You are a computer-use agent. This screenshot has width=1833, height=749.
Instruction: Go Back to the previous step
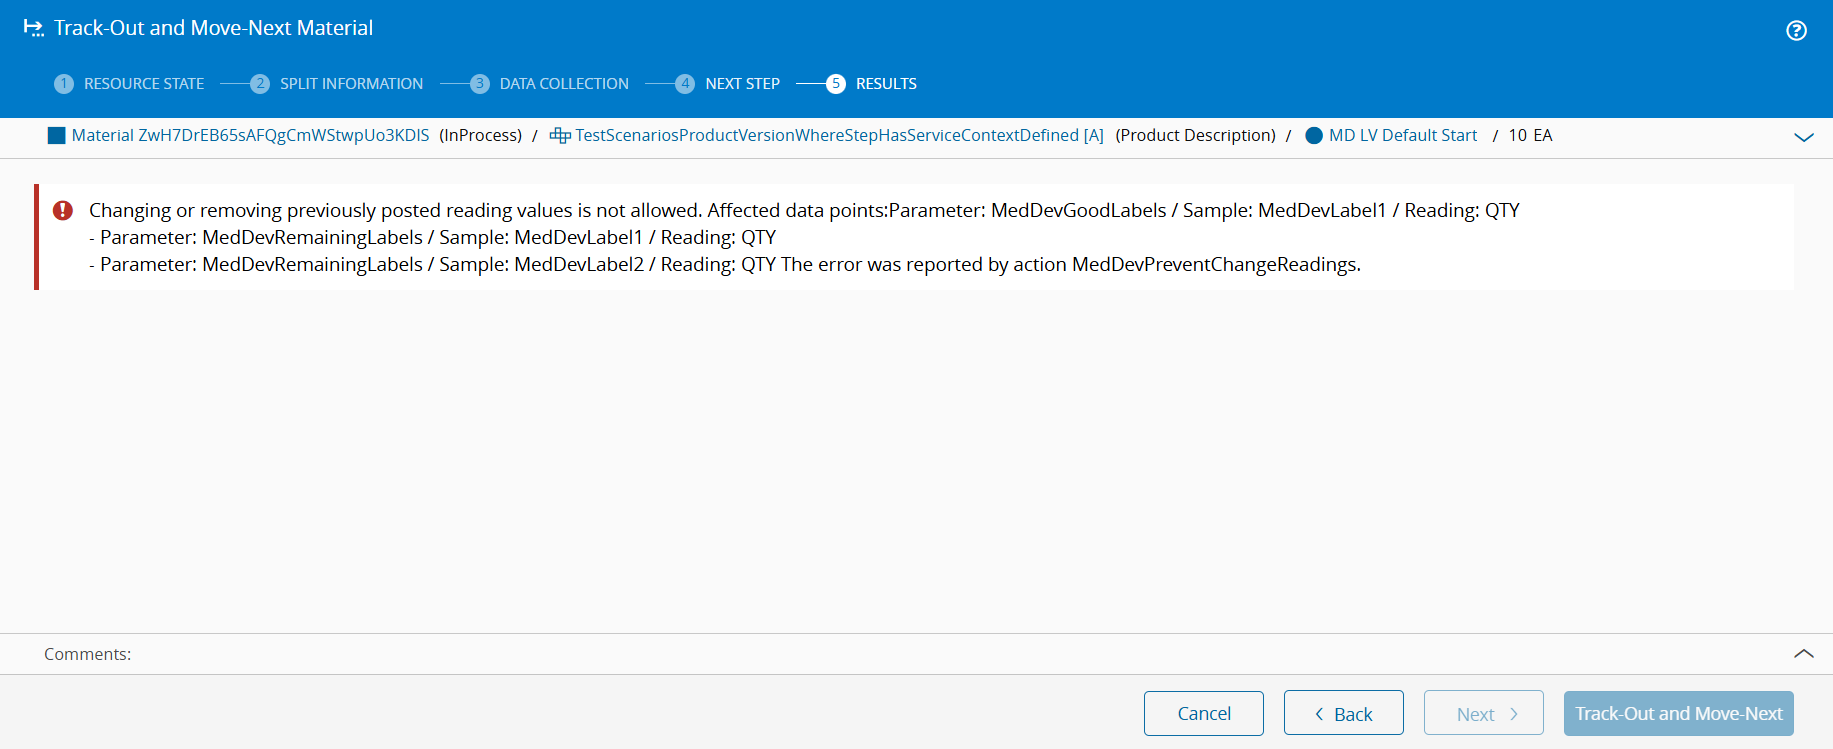click(1344, 714)
